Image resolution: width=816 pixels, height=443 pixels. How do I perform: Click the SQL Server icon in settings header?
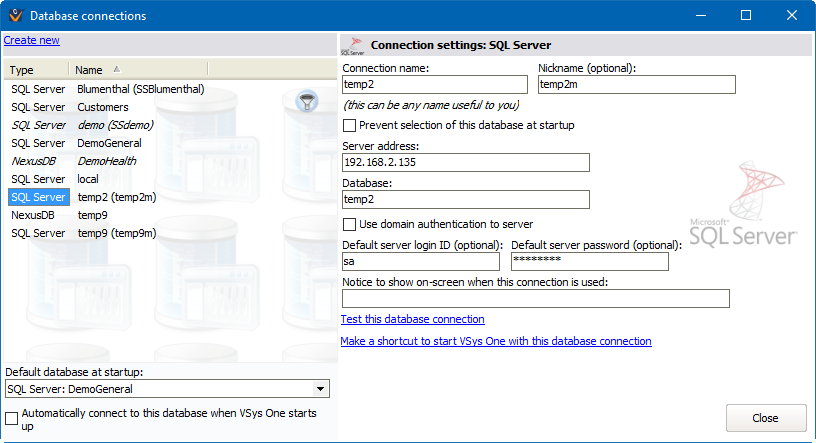pyautogui.click(x=352, y=45)
